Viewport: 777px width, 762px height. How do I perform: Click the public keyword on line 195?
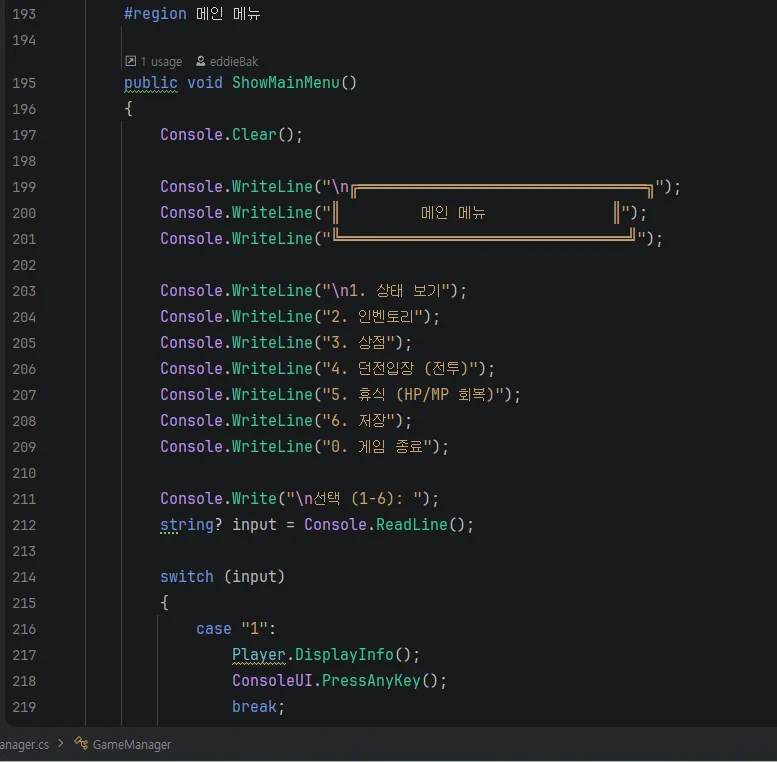[151, 83]
